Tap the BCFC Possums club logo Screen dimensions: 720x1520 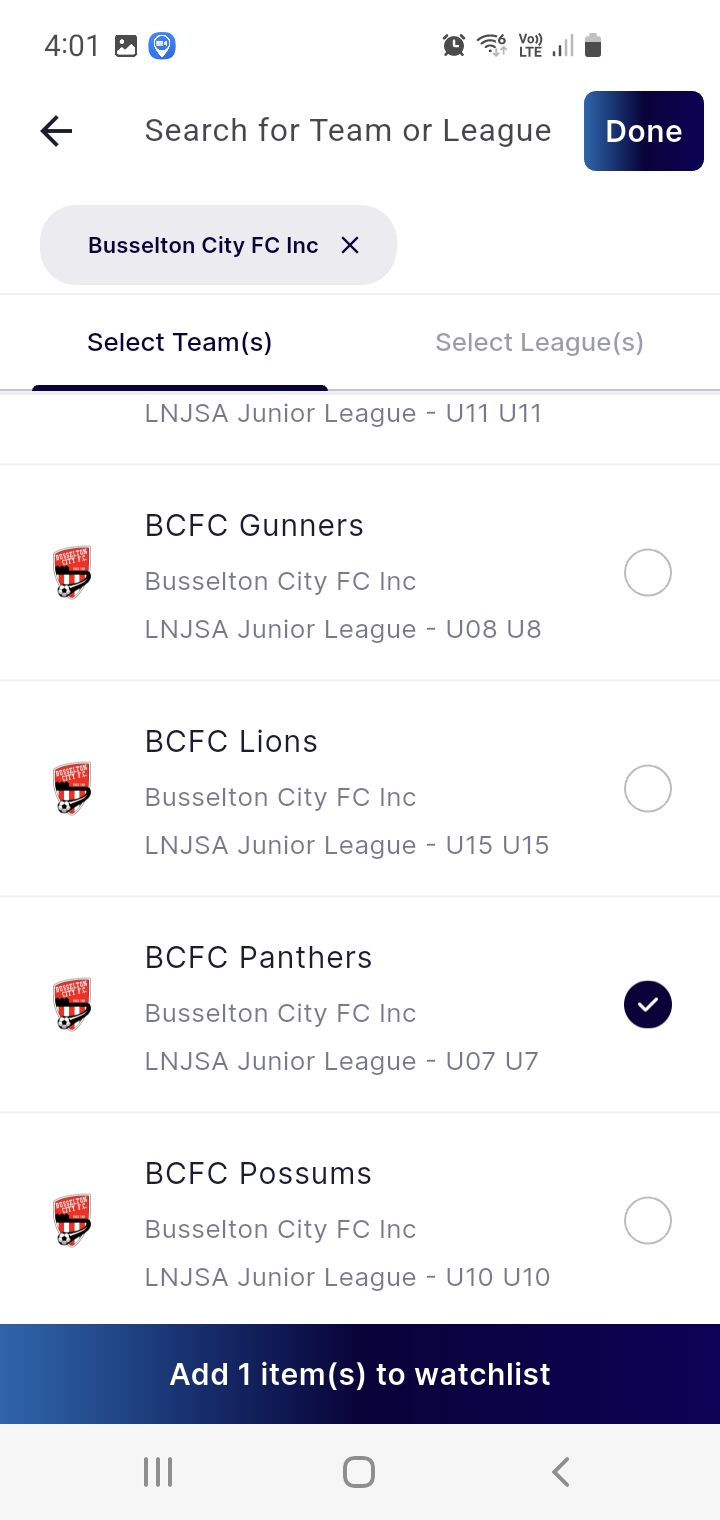[72, 1221]
